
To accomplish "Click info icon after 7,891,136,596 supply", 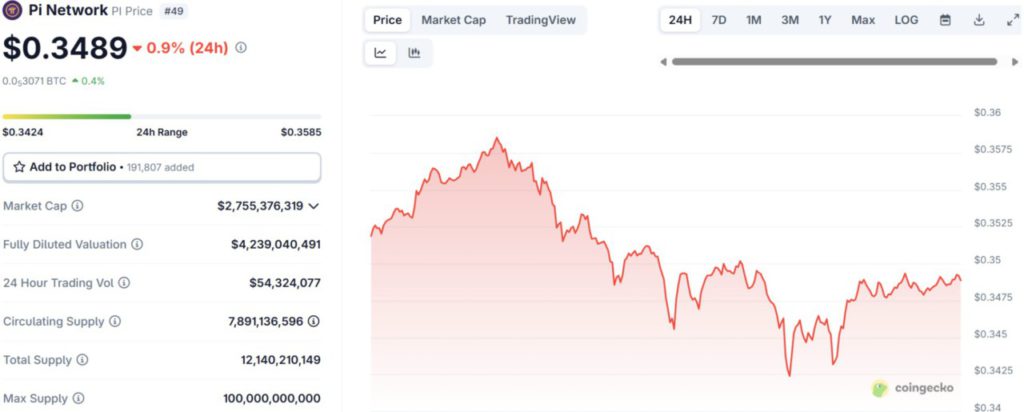I will (314, 321).
